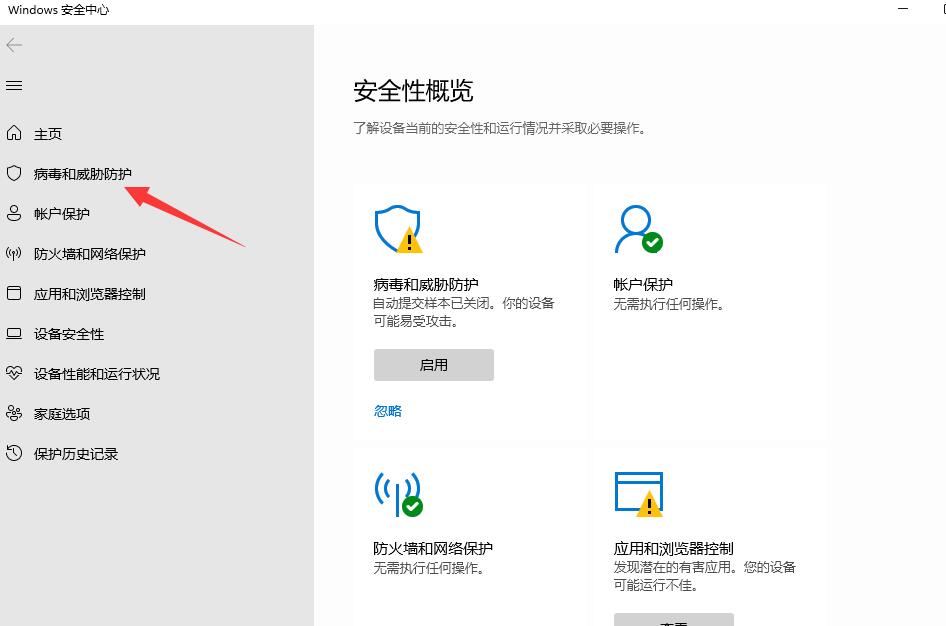Click the family icon beside 家庭选项

(14, 413)
